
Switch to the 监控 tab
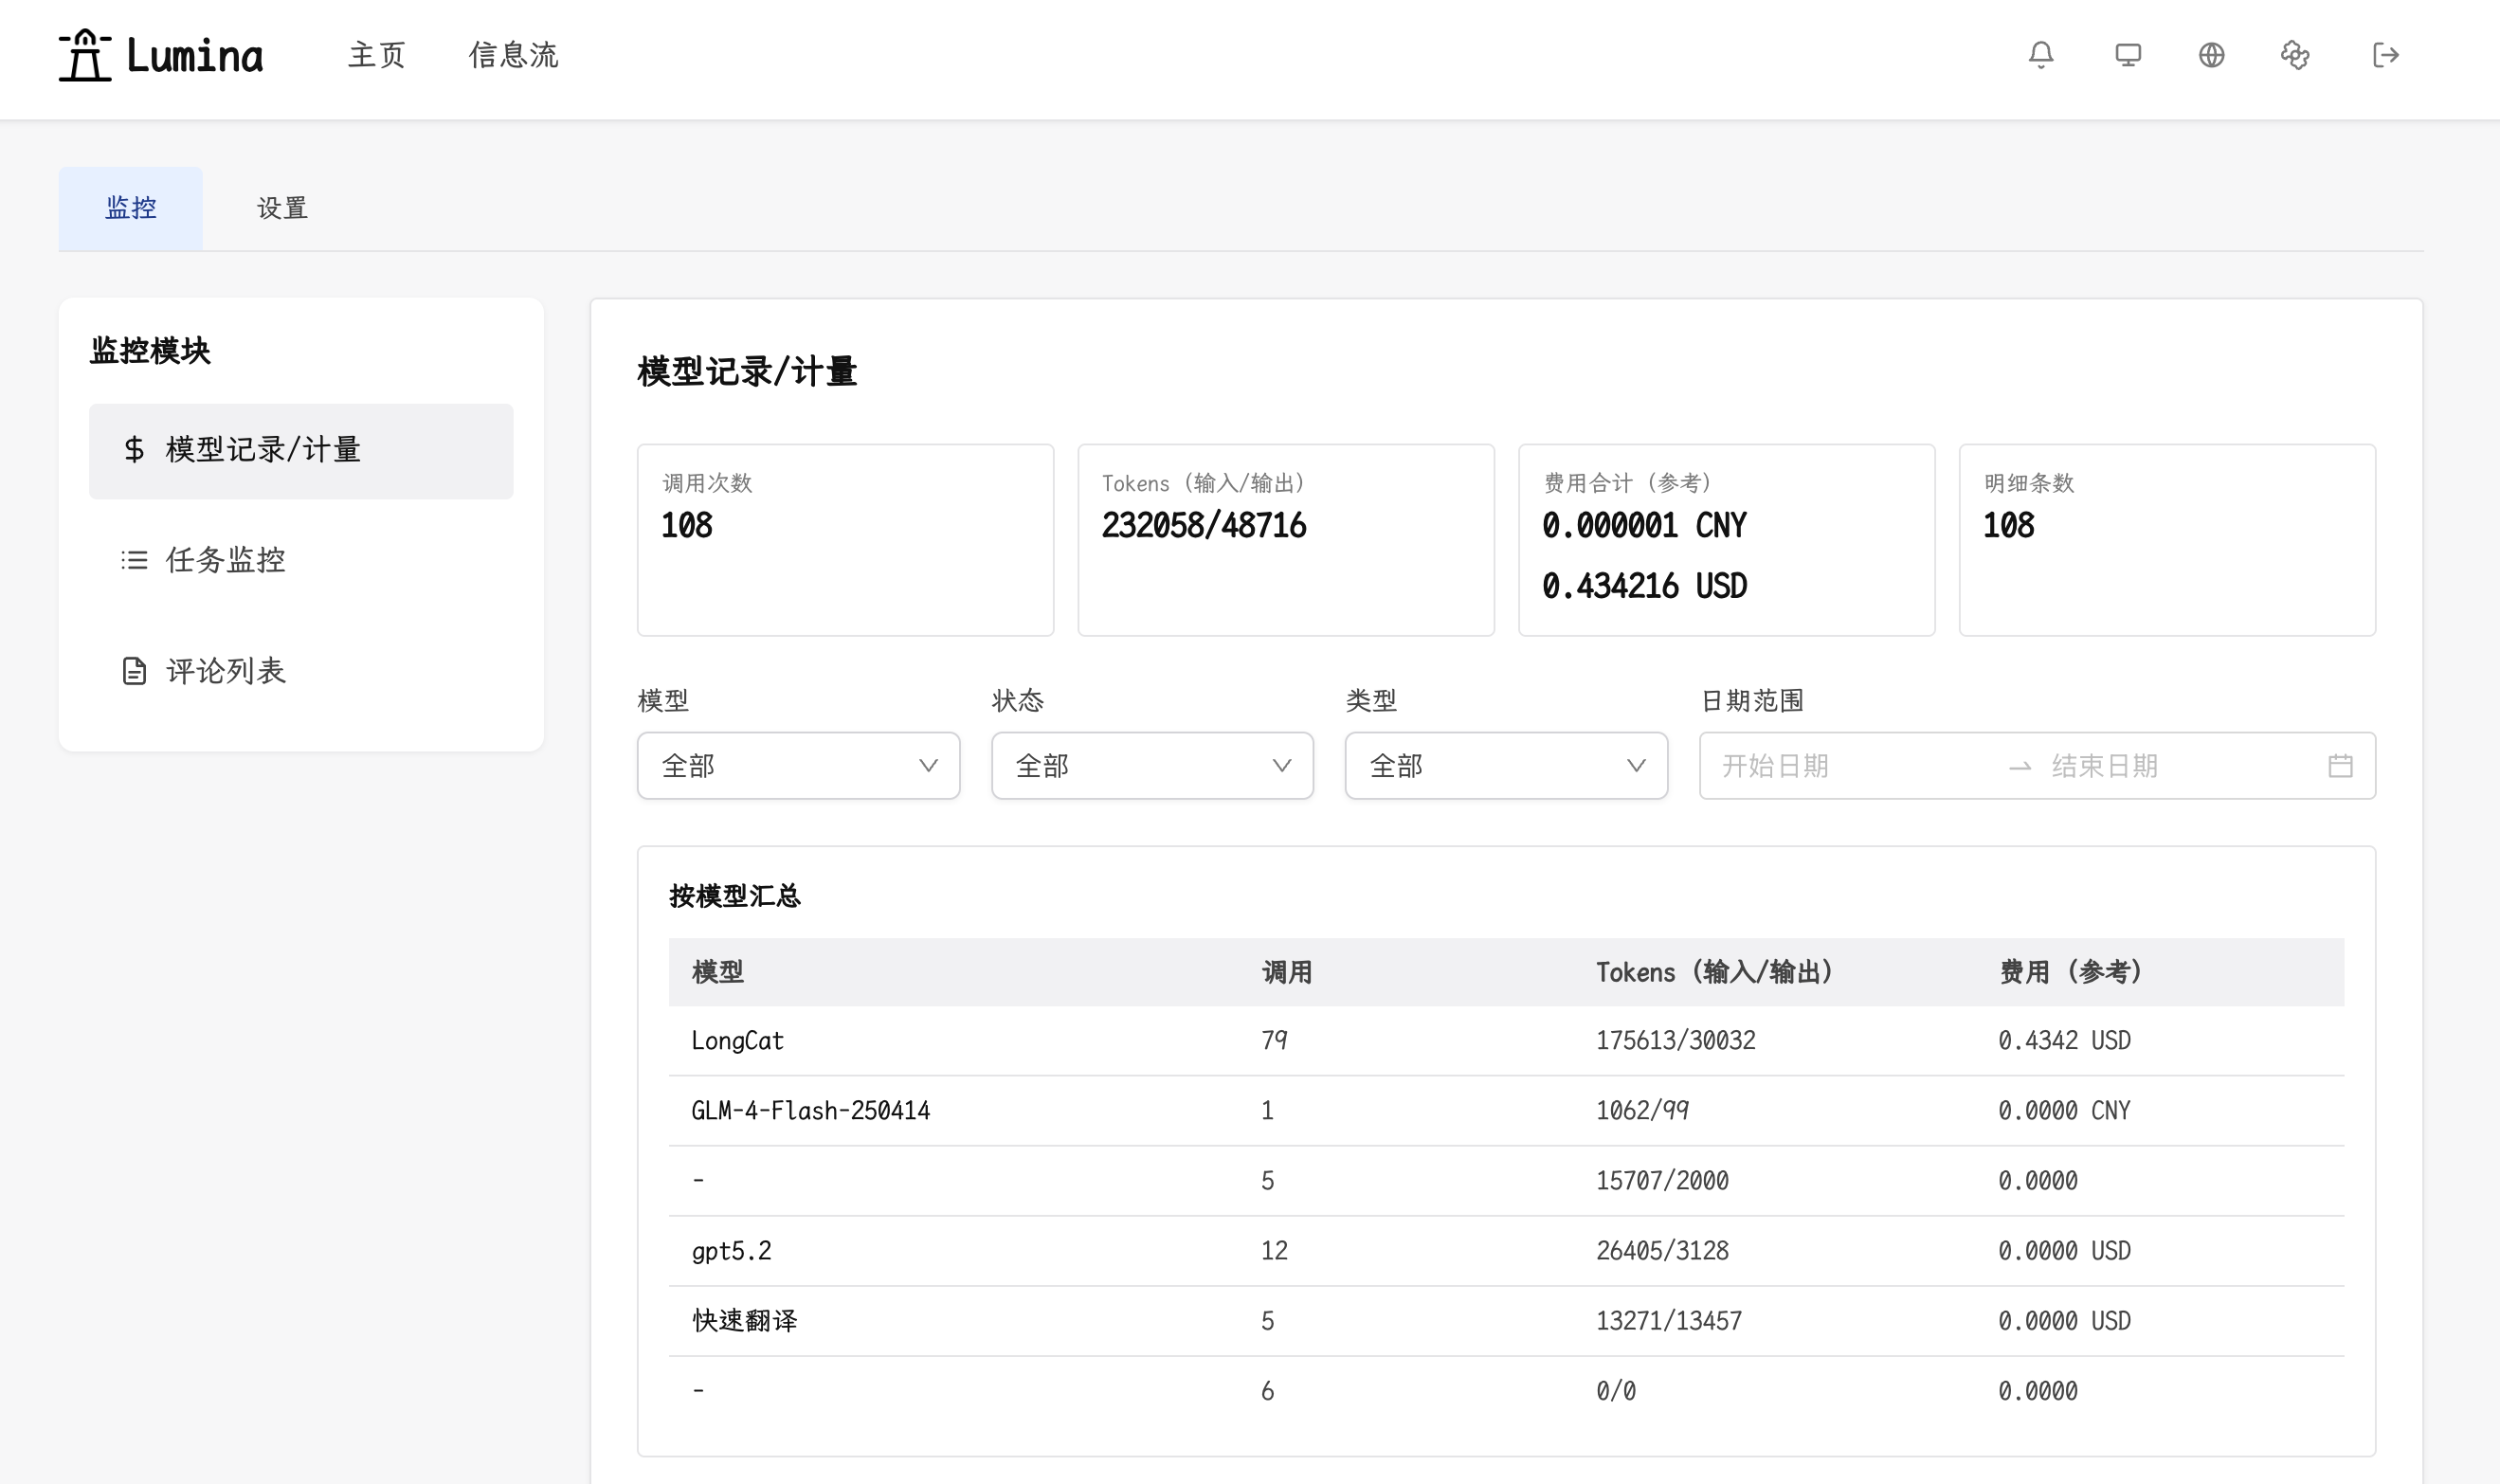(131, 208)
